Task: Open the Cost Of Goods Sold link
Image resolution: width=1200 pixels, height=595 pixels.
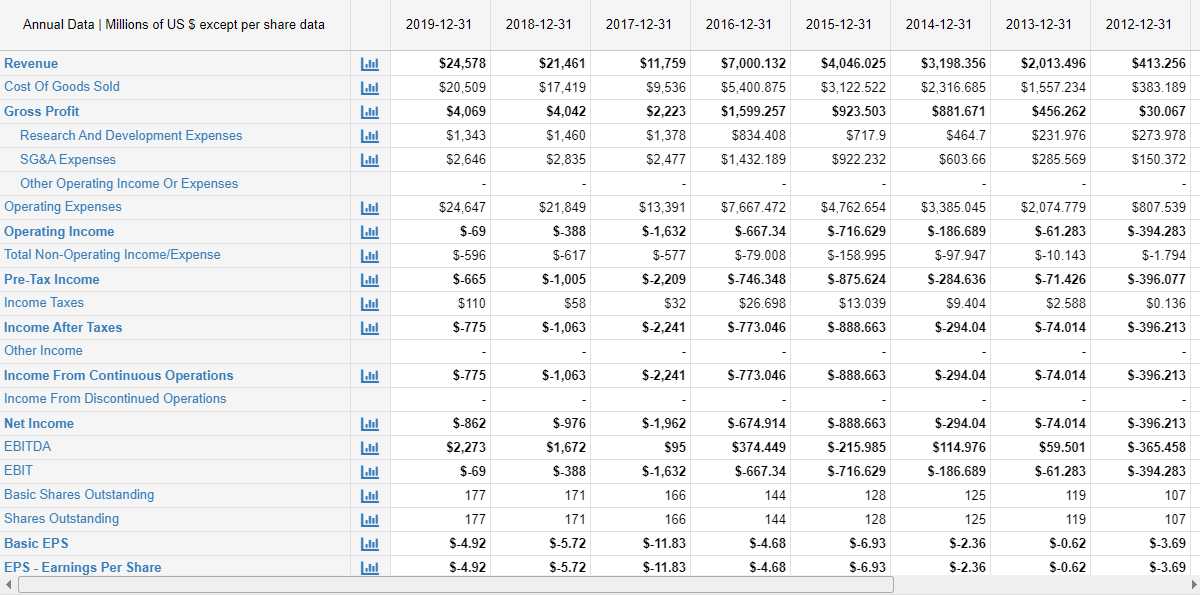Action: click(62, 87)
